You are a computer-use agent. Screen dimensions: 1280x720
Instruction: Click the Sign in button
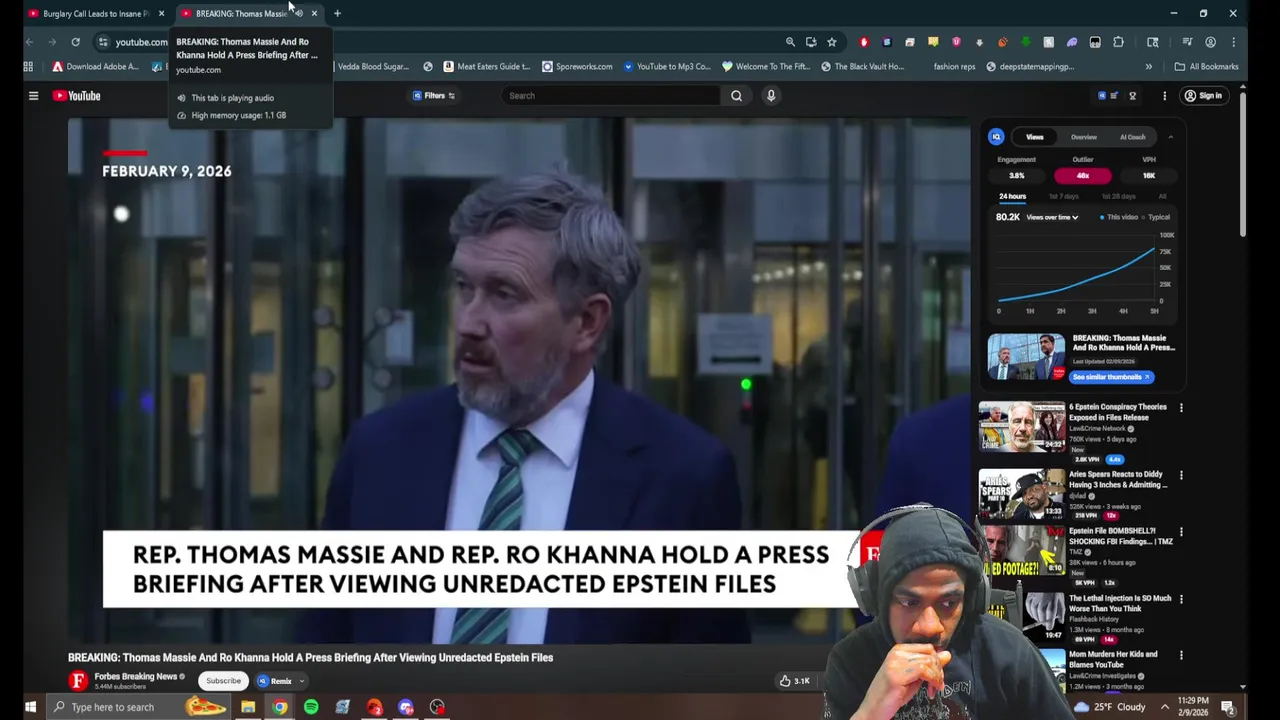click(1203, 96)
